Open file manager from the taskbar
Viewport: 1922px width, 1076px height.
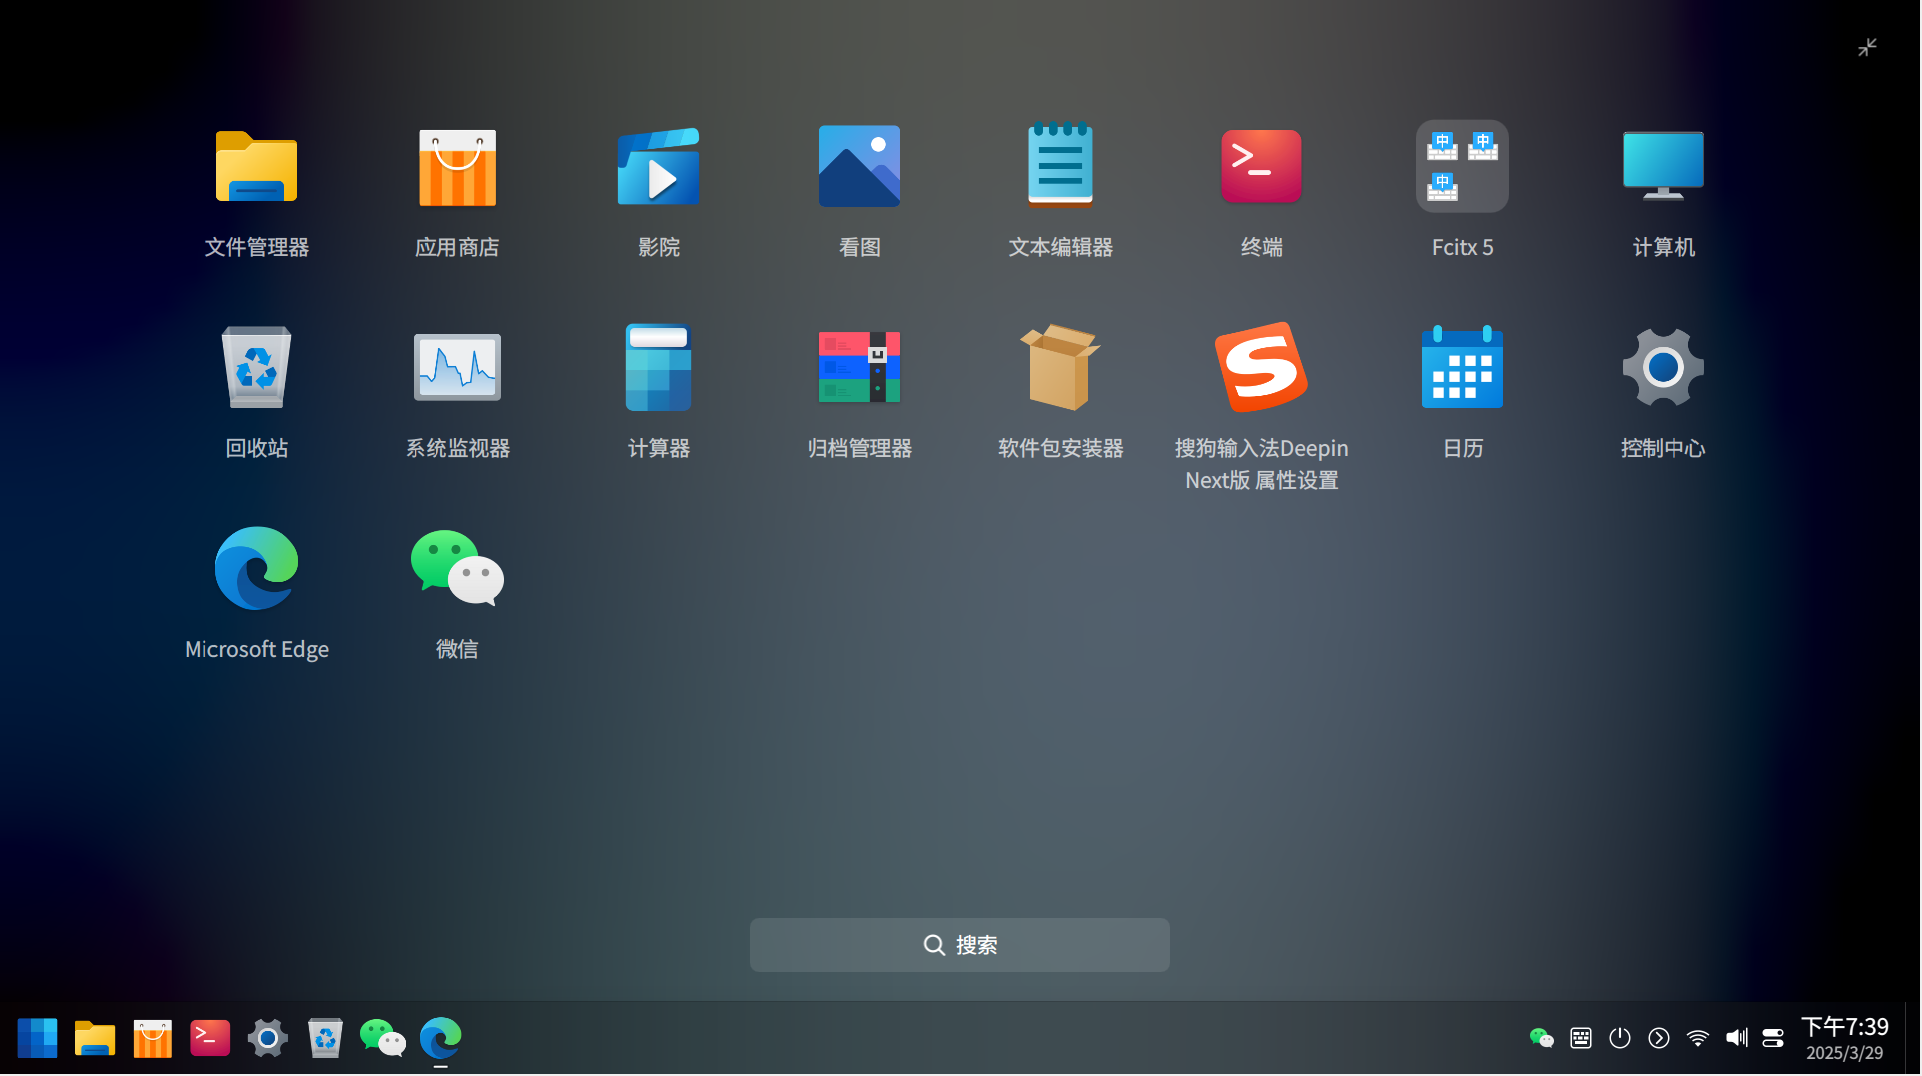pos(95,1039)
